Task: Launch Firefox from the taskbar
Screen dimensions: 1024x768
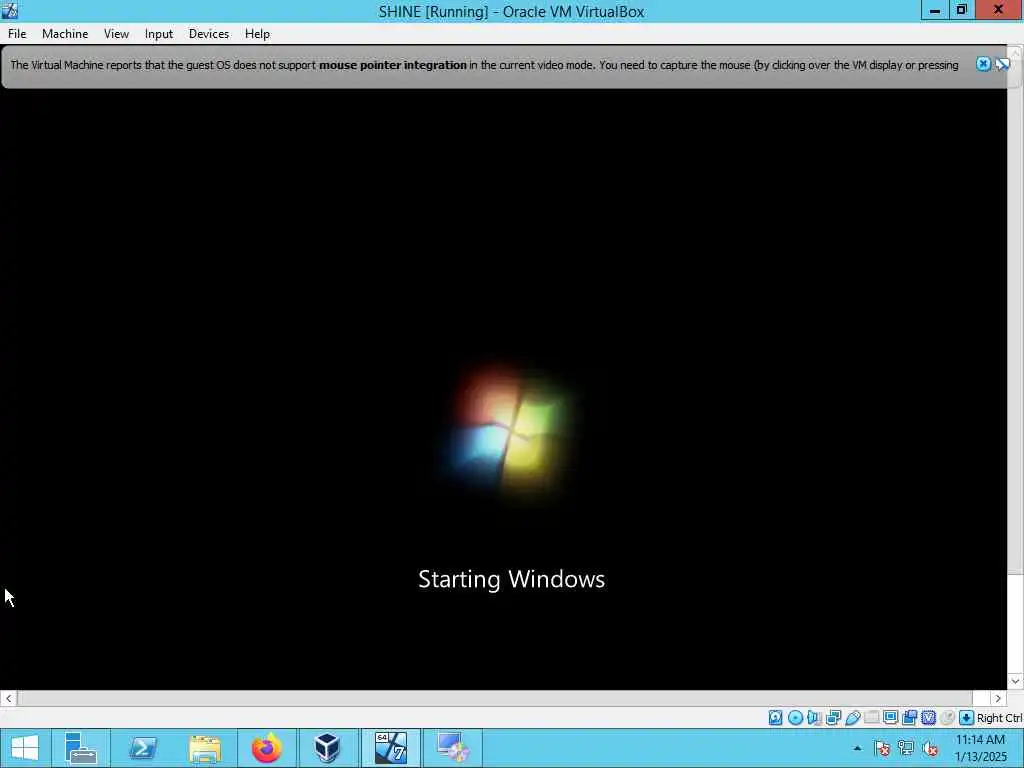Action: point(266,748)
